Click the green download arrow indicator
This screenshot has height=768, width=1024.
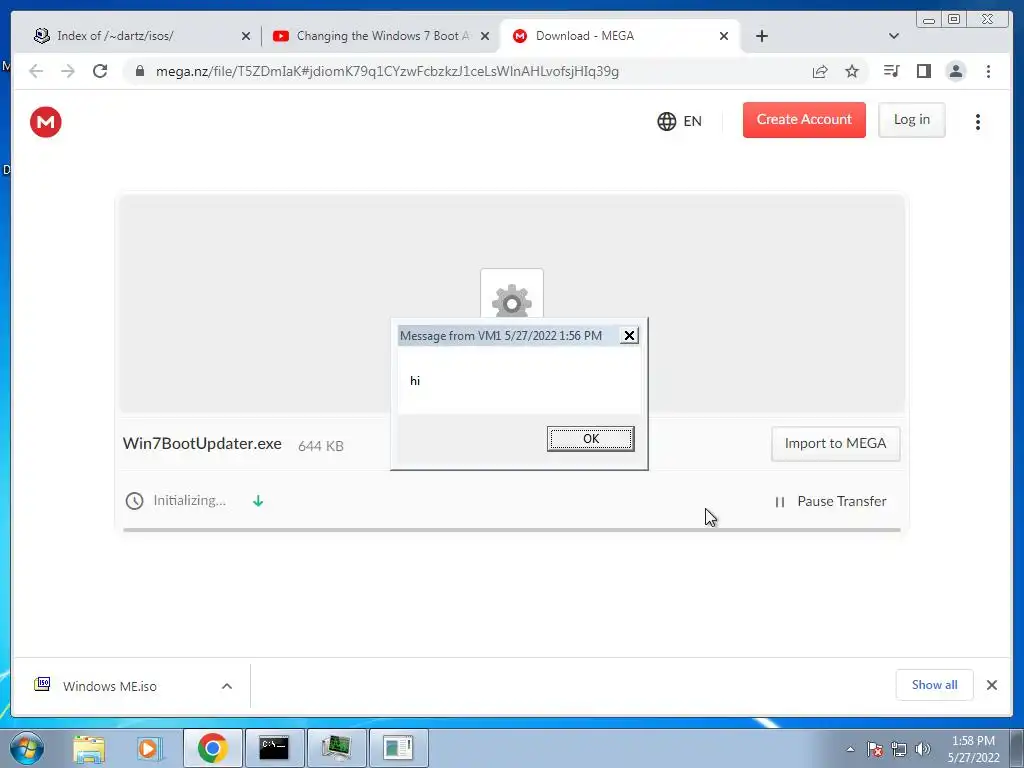(258, 501)
